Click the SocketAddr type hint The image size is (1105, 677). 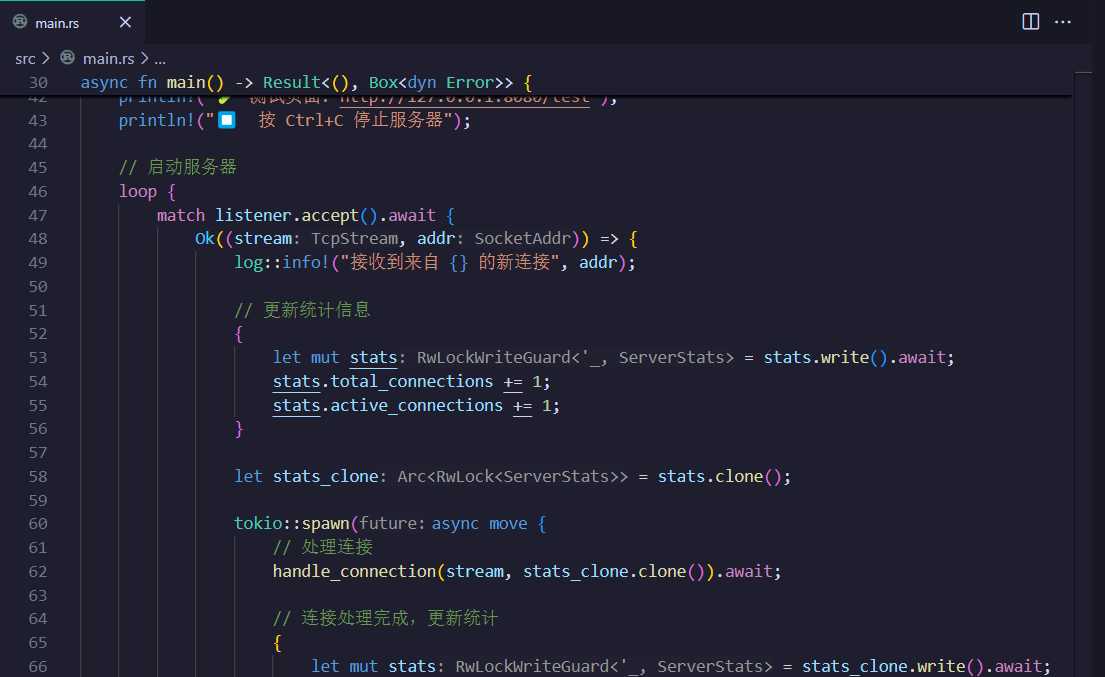pos(522,239)
